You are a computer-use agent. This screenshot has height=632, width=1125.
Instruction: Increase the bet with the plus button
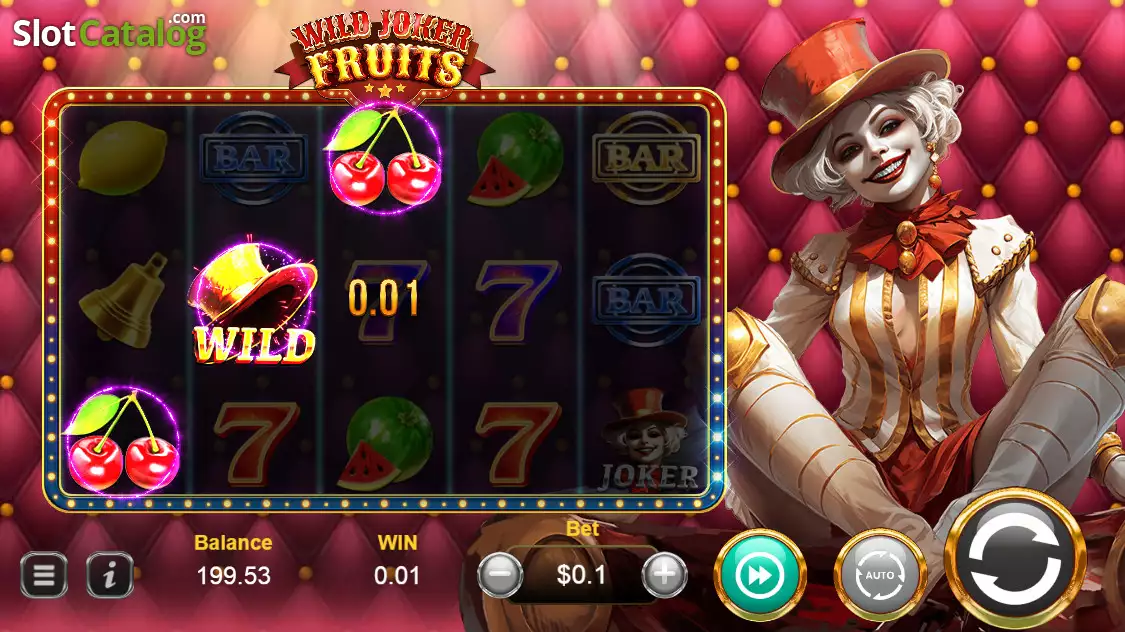click(x=664, y=574)
